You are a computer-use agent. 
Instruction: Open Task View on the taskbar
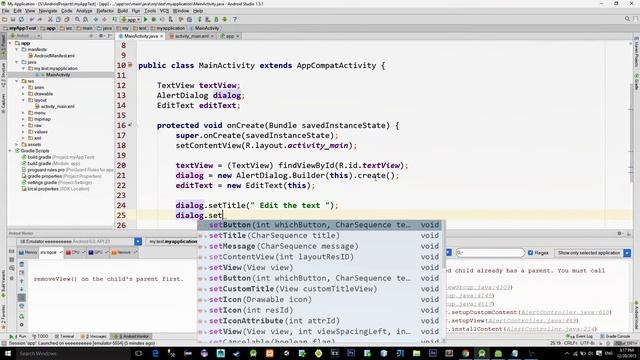(138, 353)
